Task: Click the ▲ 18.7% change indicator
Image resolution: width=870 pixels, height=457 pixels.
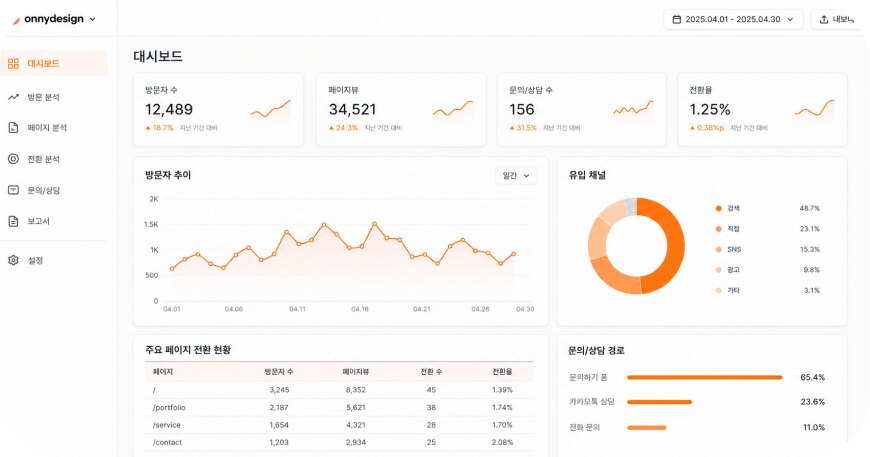Action: [159, 128]
